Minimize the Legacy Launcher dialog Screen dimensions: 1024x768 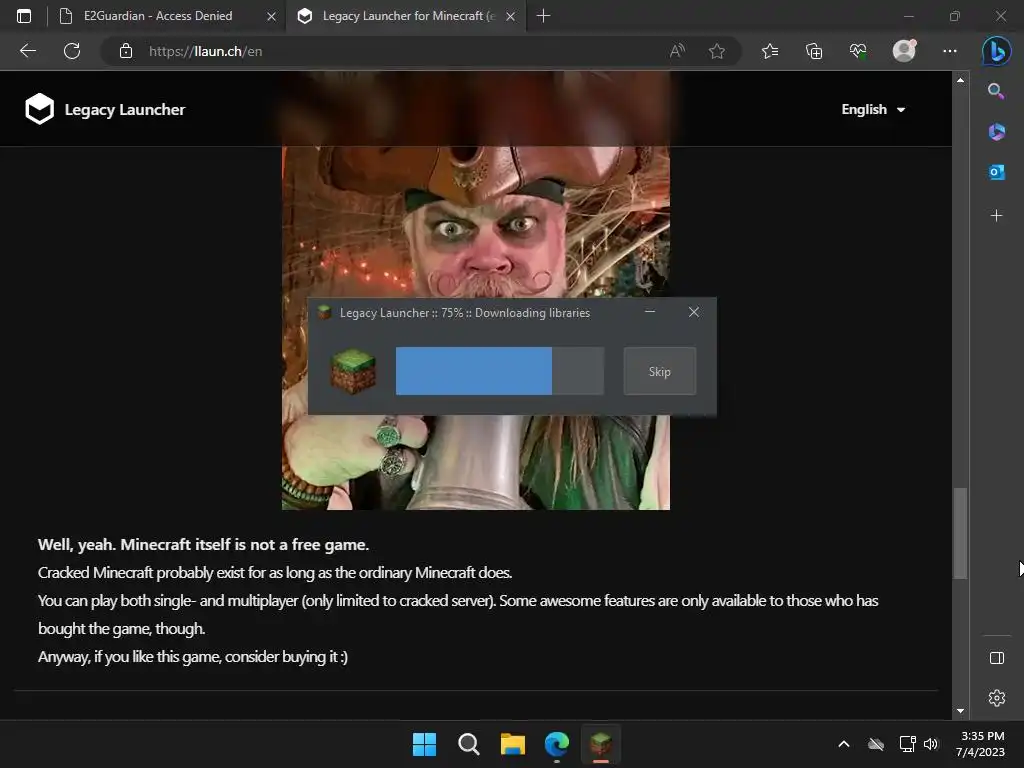(x=650, y=312)
